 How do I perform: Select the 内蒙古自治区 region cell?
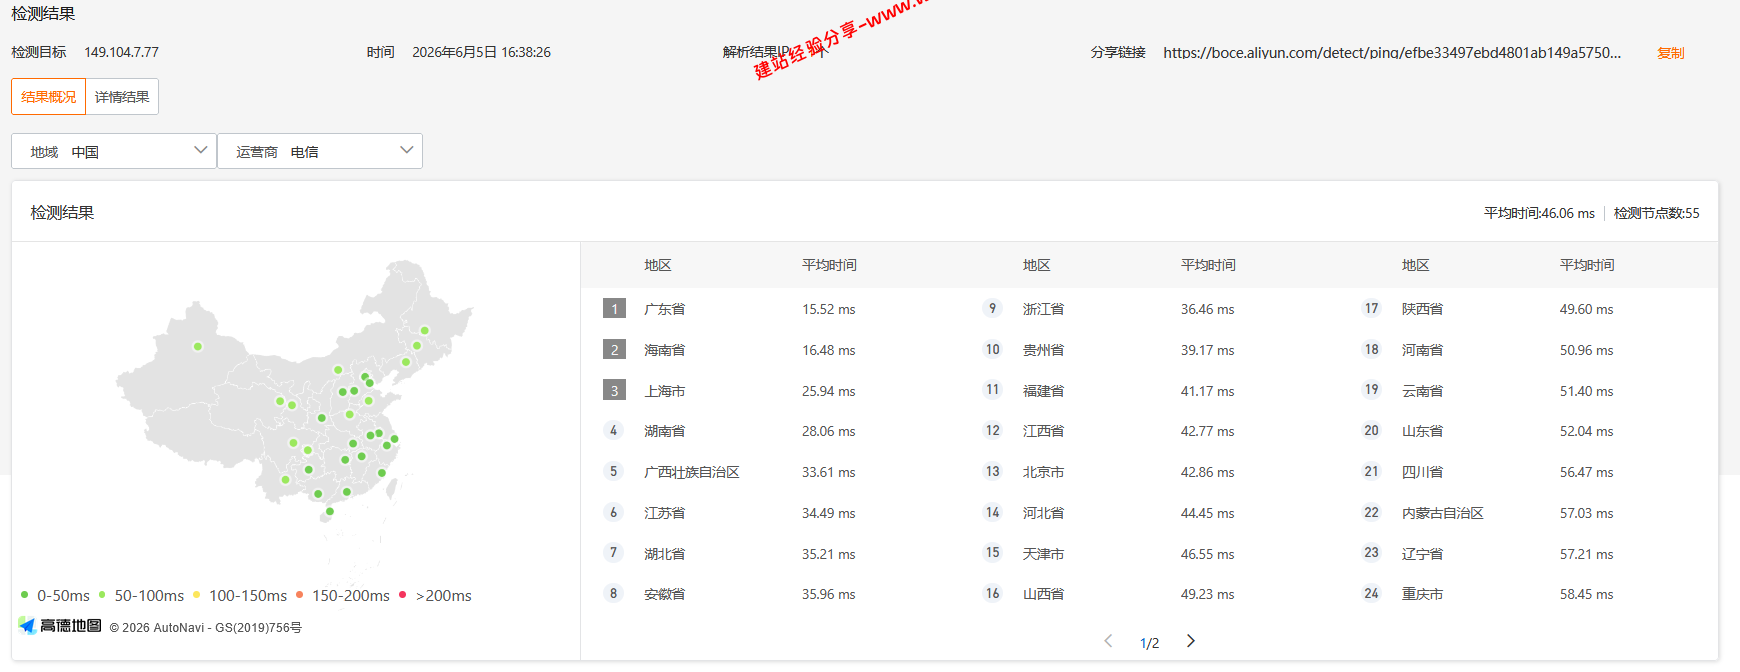coord(1443,513)
